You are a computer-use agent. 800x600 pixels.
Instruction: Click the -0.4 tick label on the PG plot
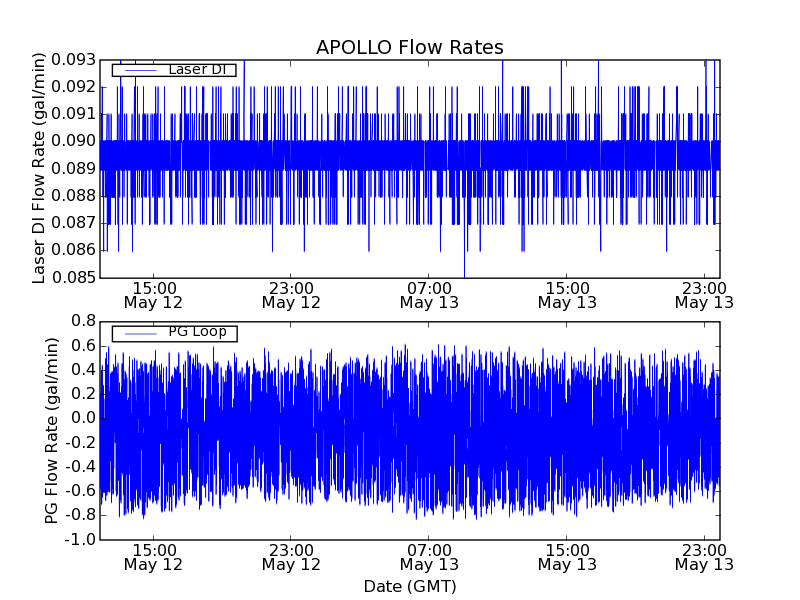[x=80, y=466]
